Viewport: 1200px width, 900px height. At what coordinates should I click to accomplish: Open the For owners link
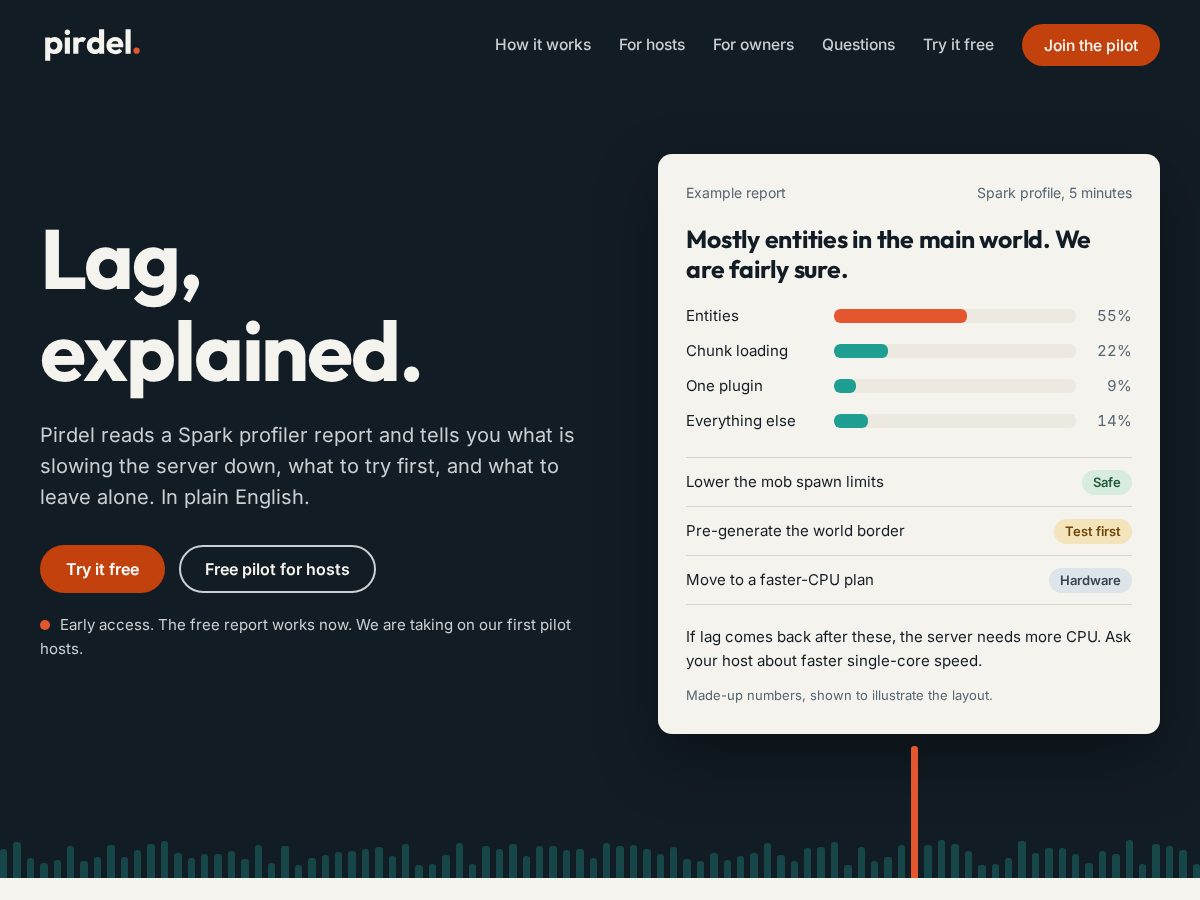(753, 45)
